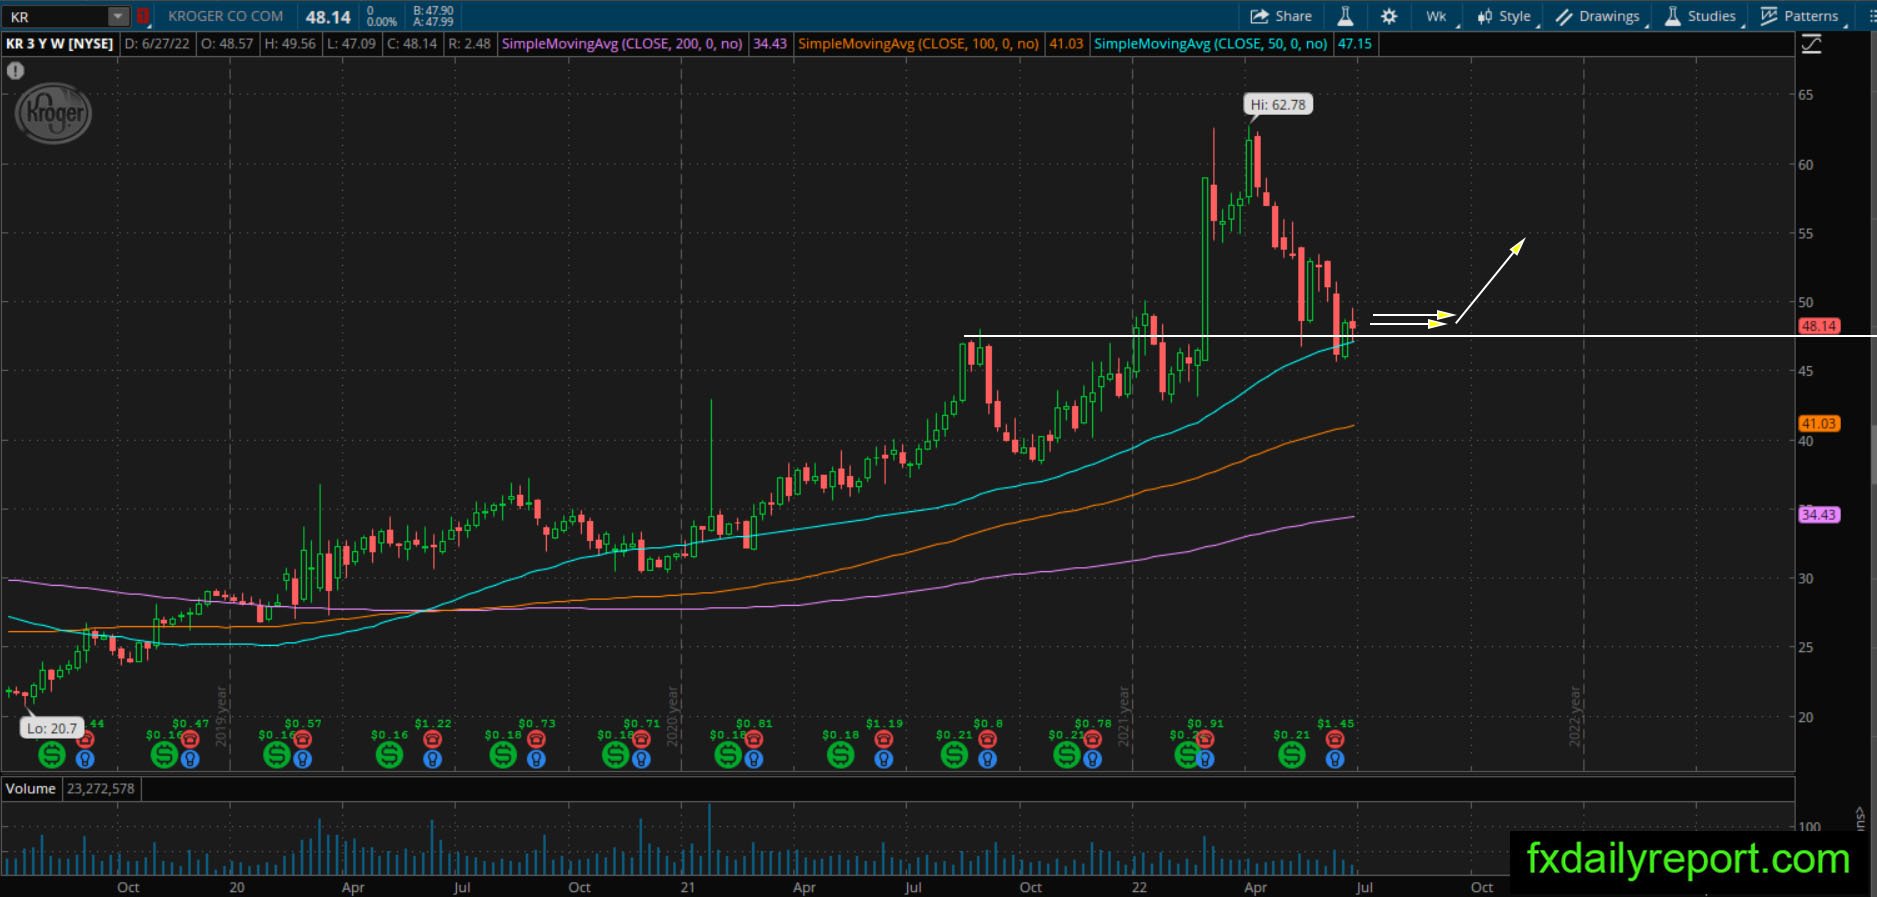This screenshot has height=897, width=1877.
Task: Click the KR symbol input field
Action: click(57, 16)
